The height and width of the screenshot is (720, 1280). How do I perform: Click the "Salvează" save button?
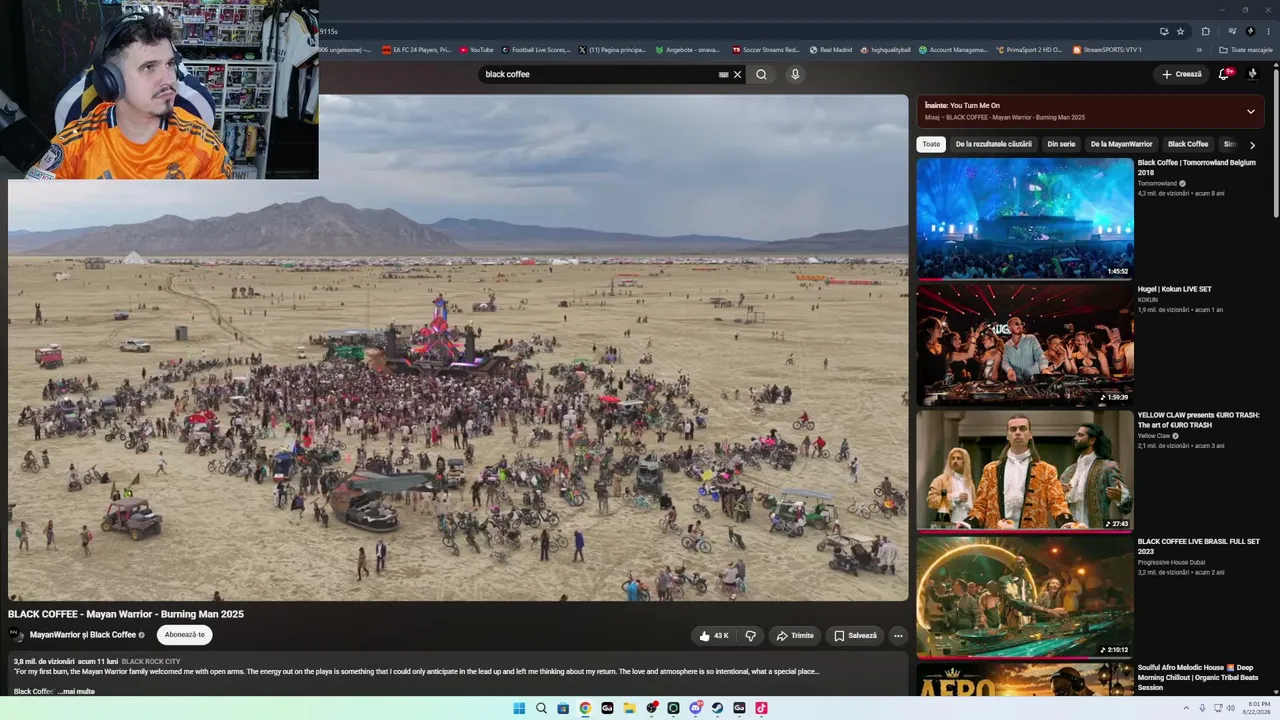pyautogui.click(x=855, y=636)
